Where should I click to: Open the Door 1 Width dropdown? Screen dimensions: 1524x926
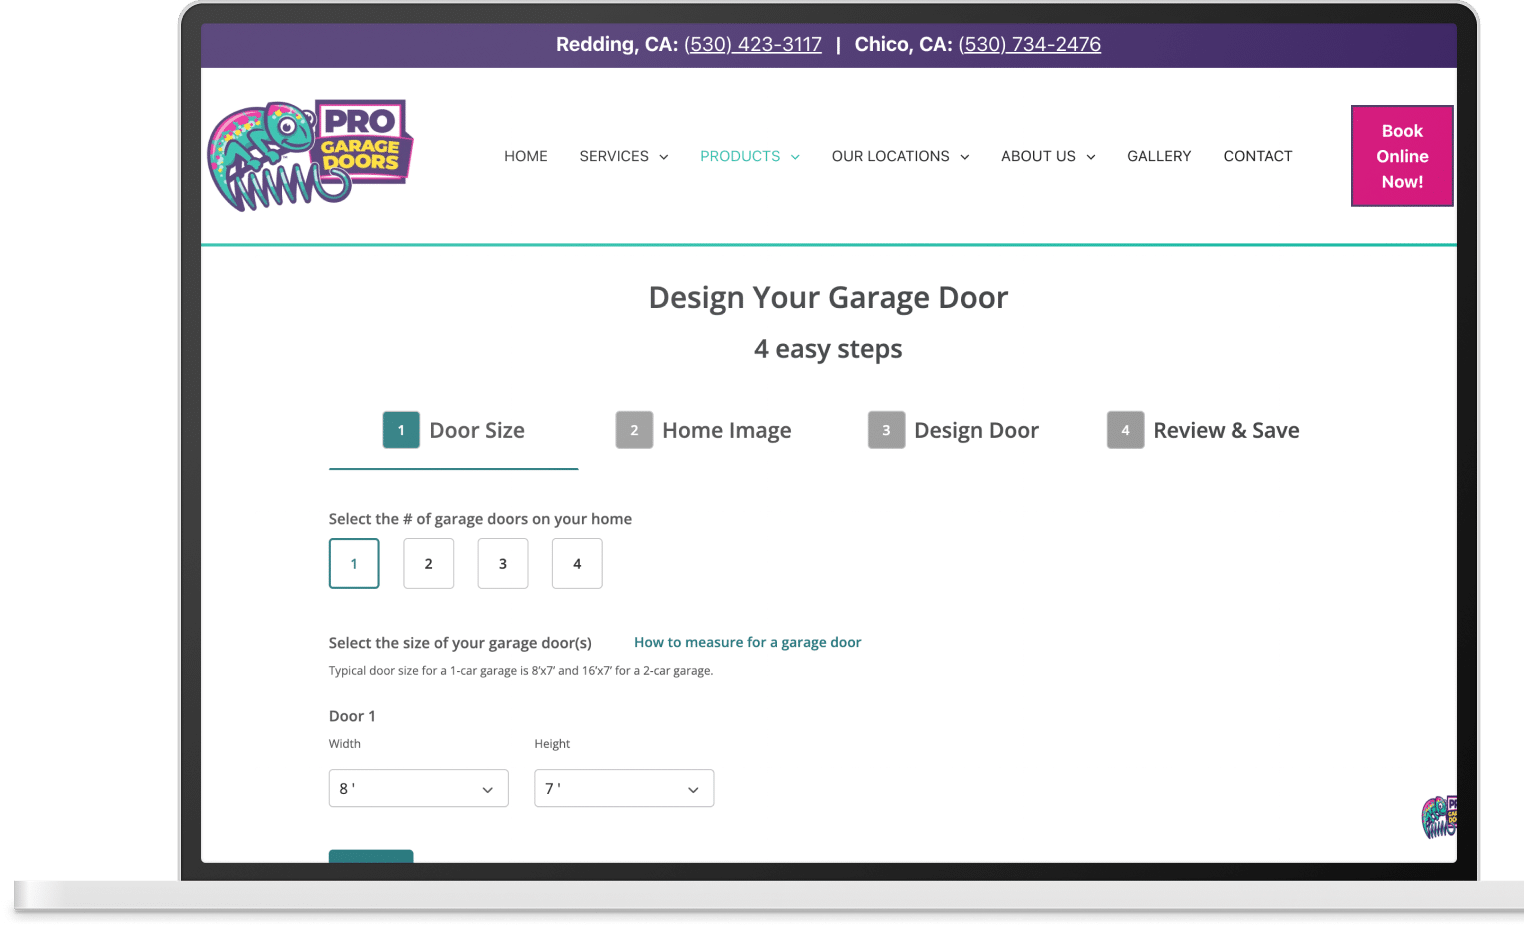418,788
